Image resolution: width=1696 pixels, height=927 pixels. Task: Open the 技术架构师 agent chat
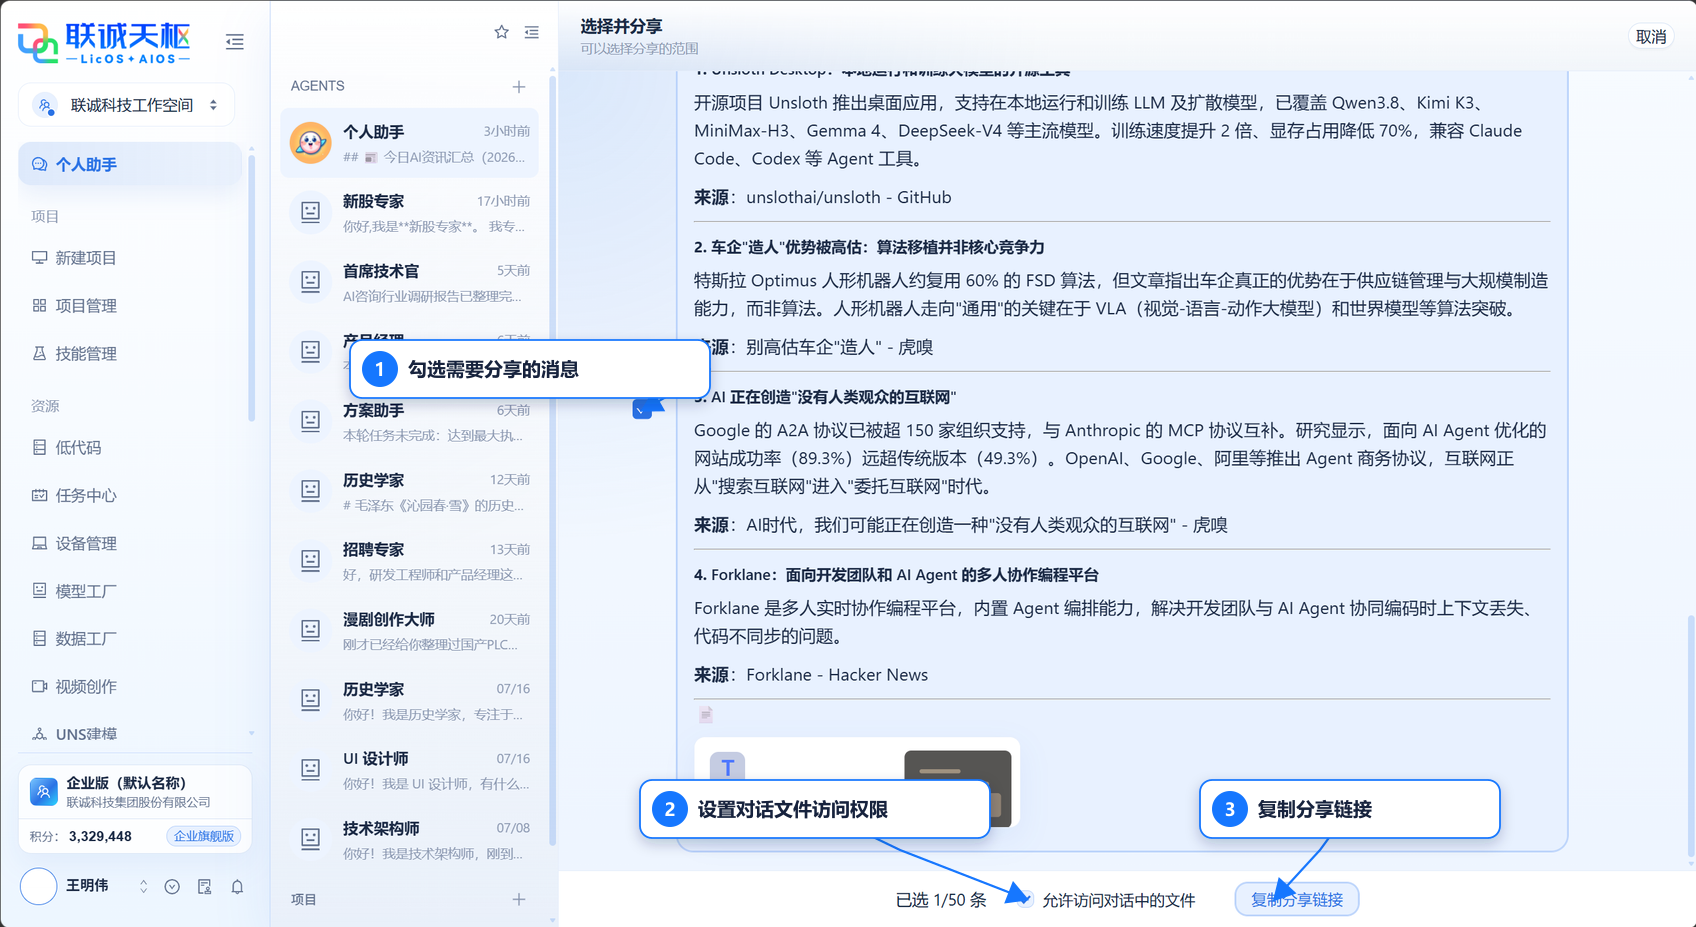pos(410,841)
